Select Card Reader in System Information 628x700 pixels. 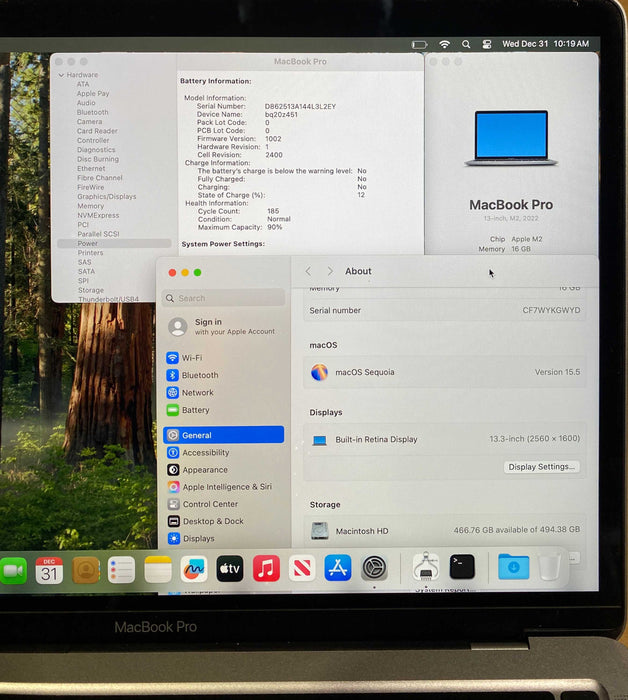(97, 131)
